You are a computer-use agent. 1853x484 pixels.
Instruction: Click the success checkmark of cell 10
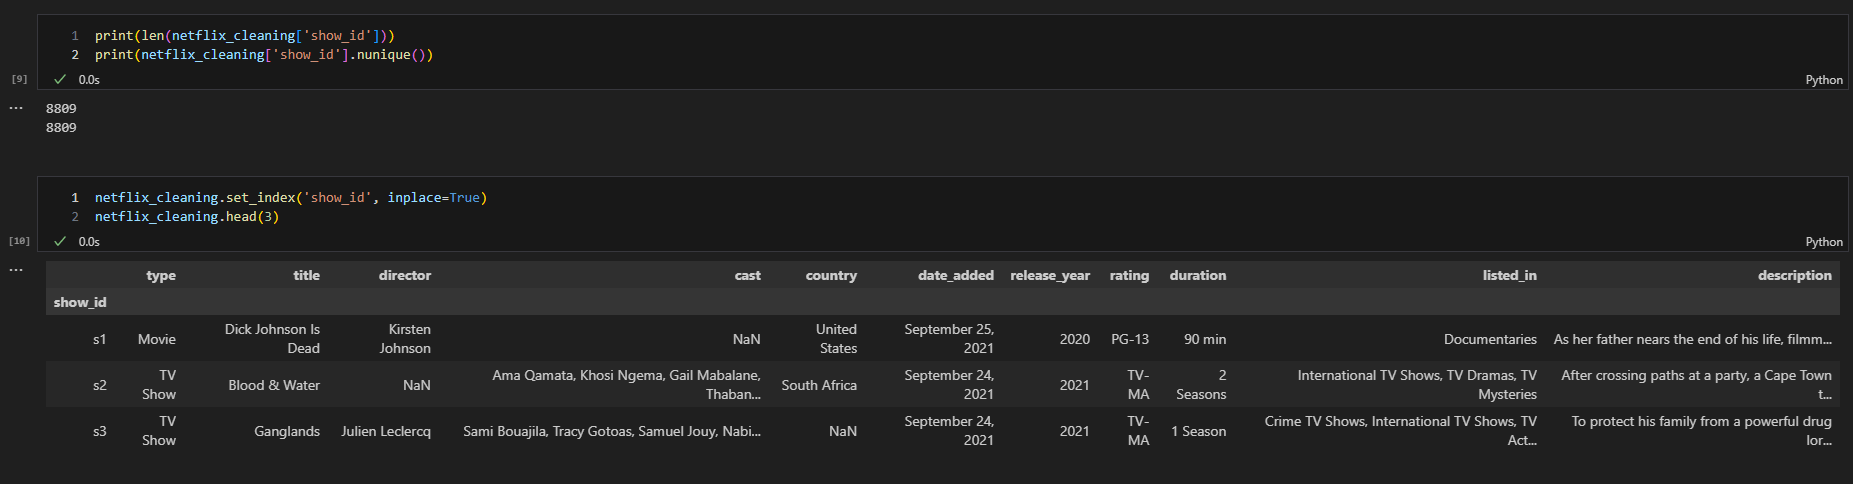click(x=60, y=241)
